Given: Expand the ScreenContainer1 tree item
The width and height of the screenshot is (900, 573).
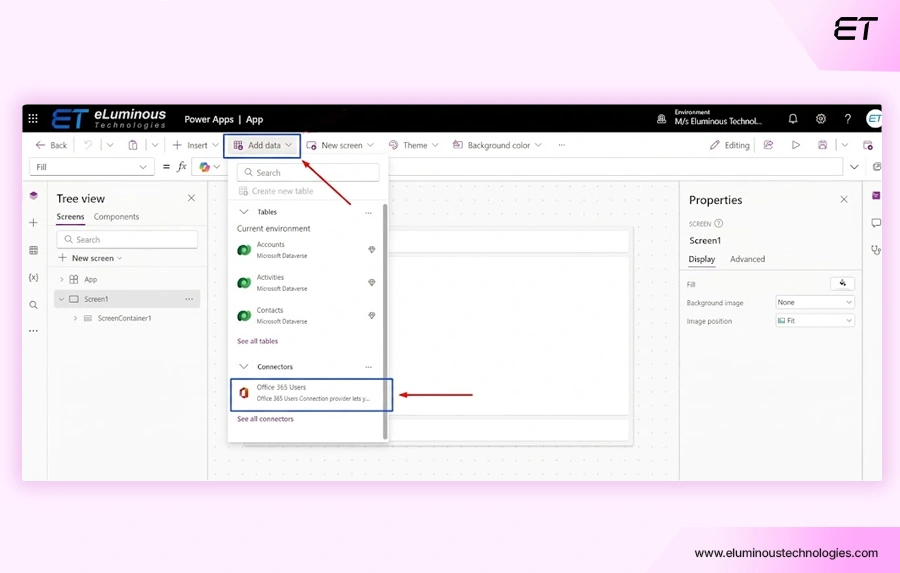Looking at the screenshot, I should 75,318.
